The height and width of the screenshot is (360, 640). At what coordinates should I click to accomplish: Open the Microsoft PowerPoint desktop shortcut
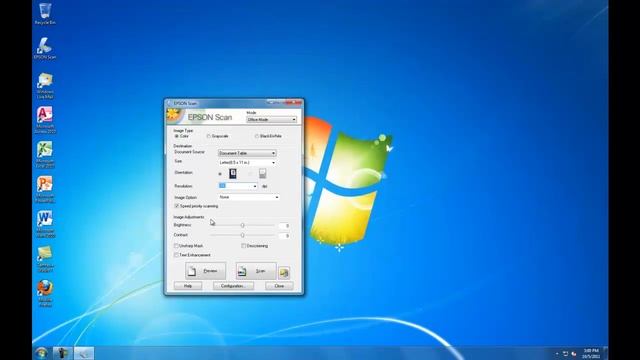click(x=45, y=189)
